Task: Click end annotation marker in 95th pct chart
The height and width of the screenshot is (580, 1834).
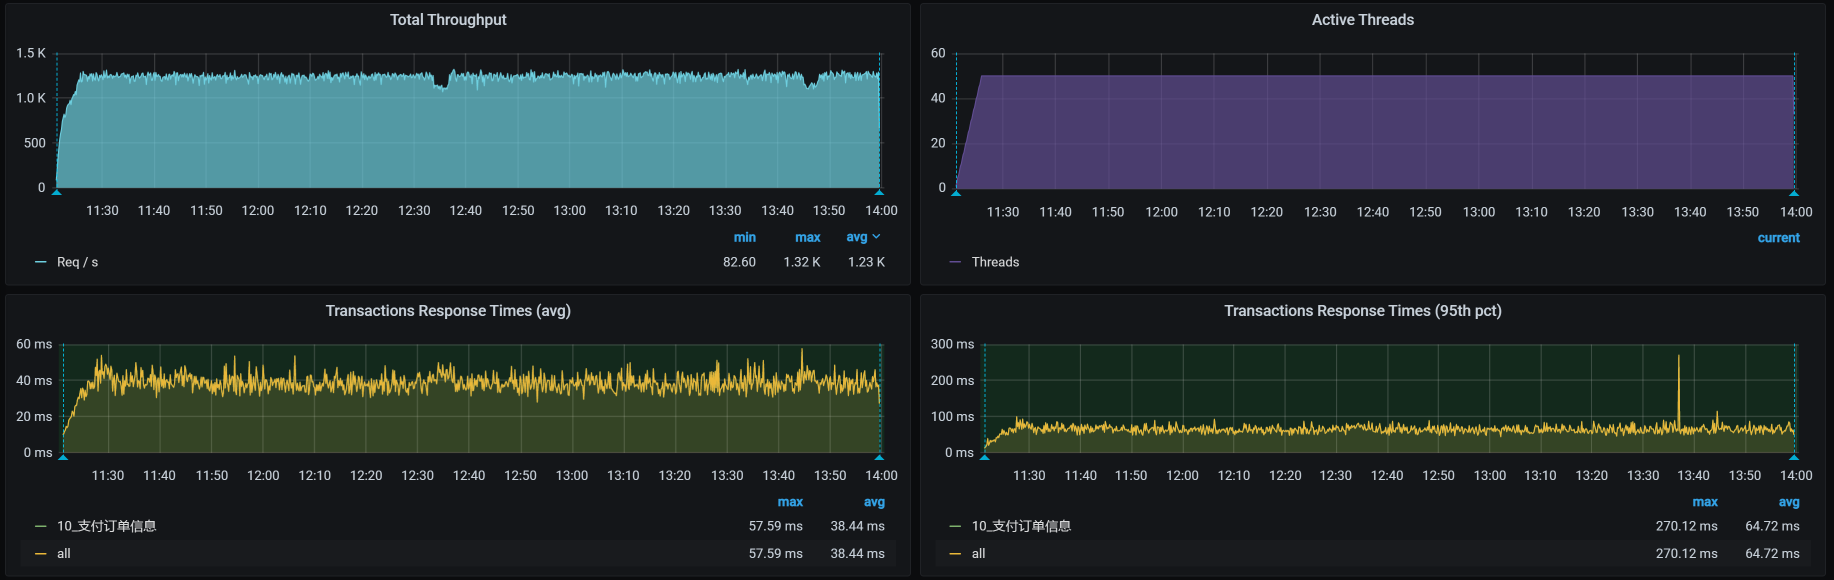Action: tap(1794, 456)
